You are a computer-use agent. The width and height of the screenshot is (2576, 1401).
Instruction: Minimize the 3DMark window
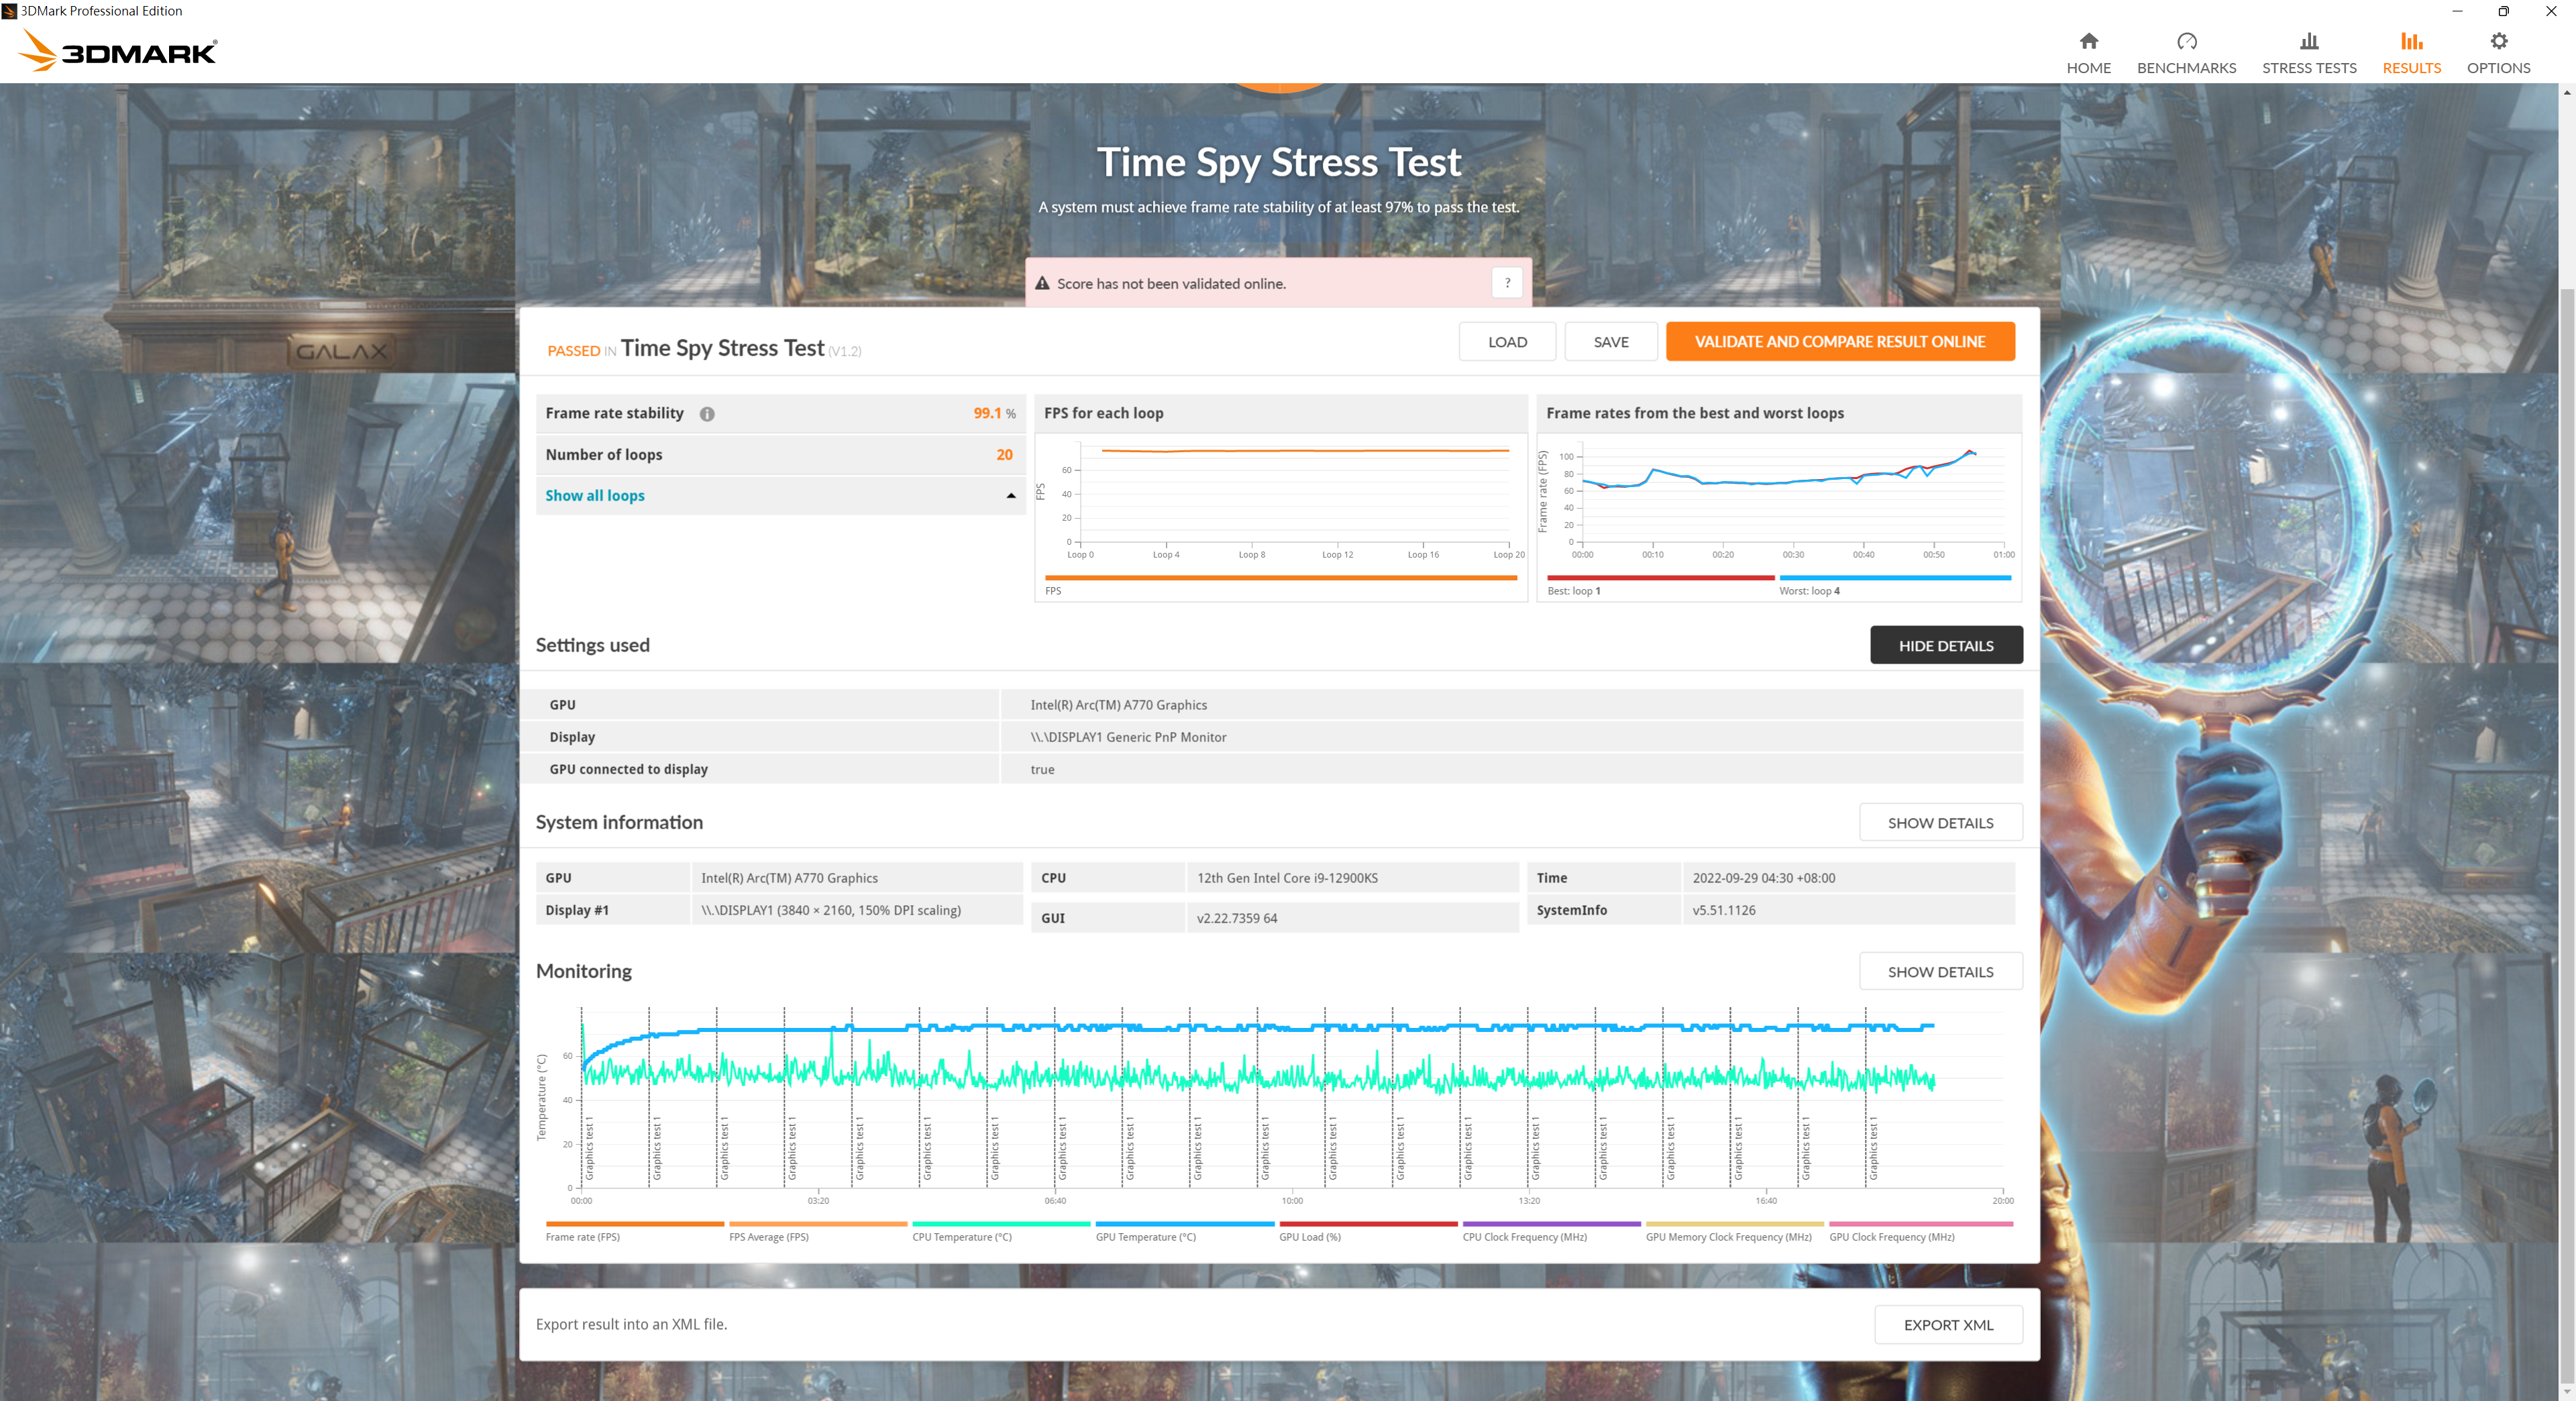(x=2457, y=11)
